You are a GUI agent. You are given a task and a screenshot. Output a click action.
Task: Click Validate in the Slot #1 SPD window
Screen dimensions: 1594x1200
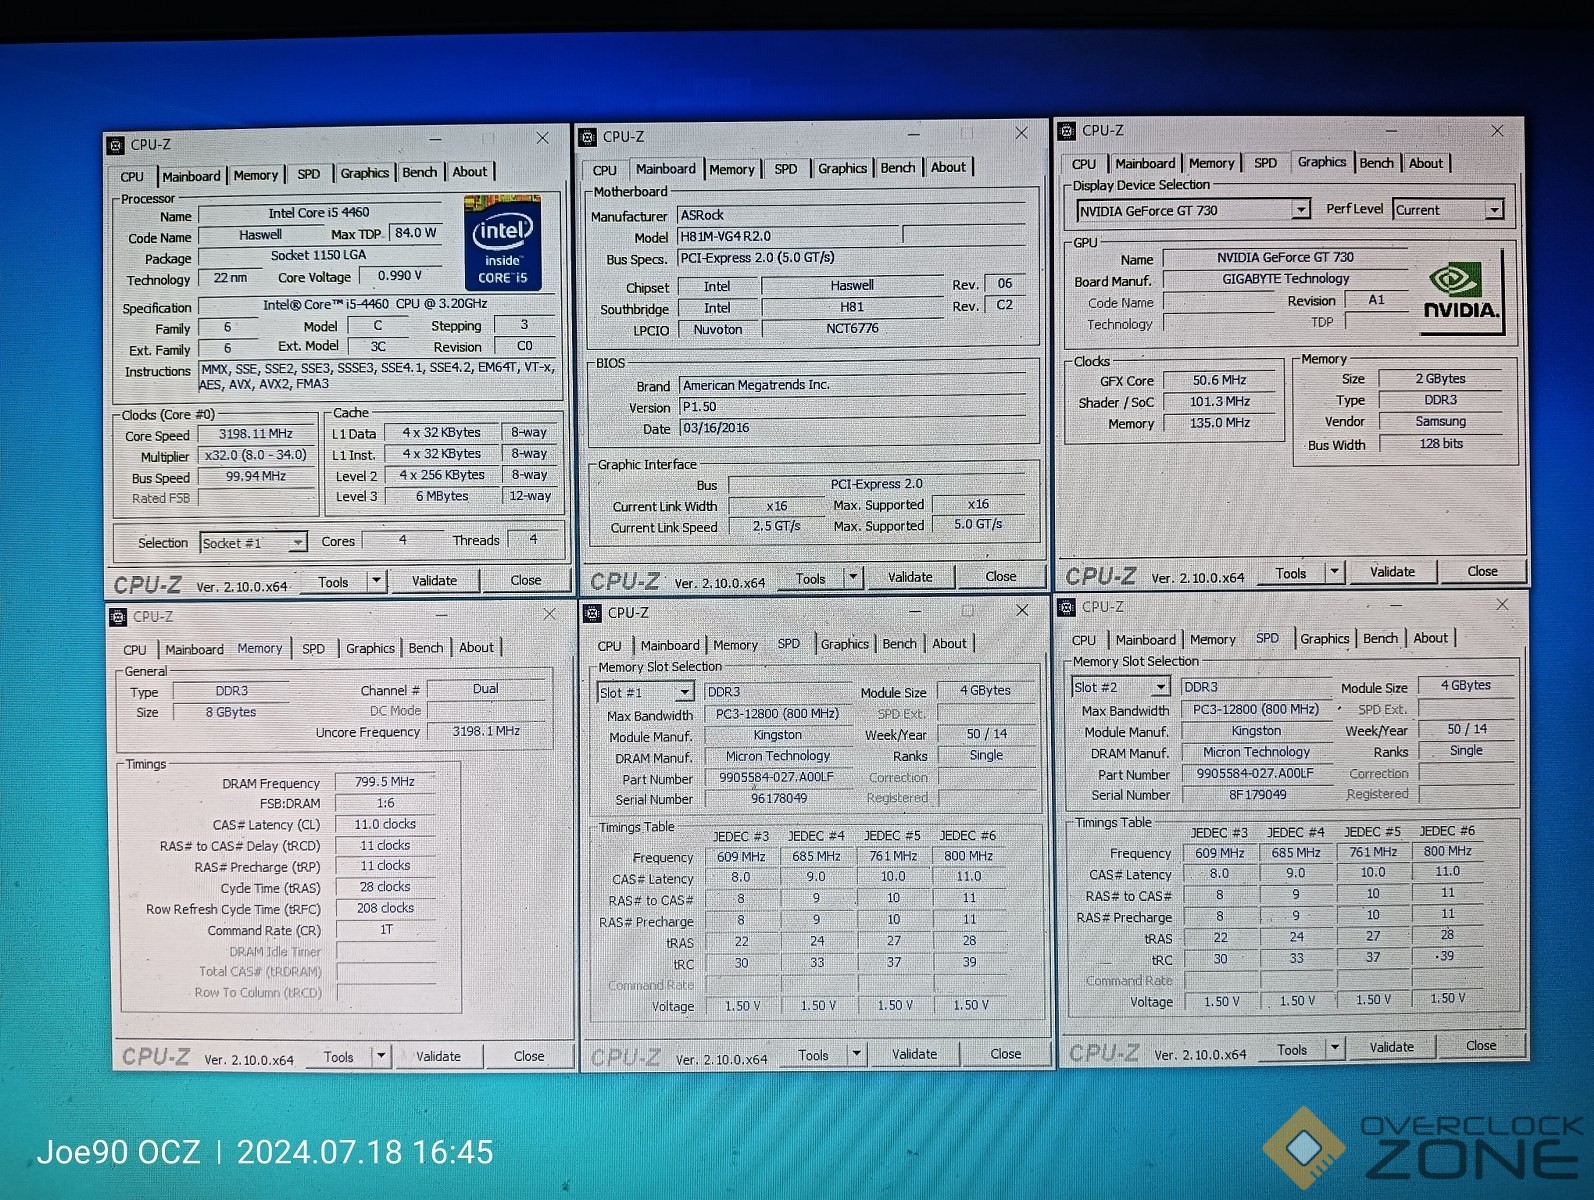click(x=915, y=1054)
